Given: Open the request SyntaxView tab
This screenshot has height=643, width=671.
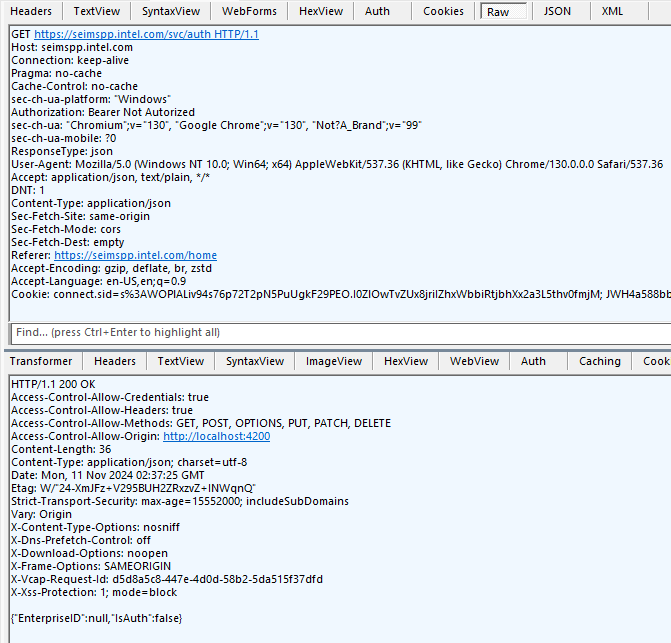Looking at the screenshot, I should (171, 11).
